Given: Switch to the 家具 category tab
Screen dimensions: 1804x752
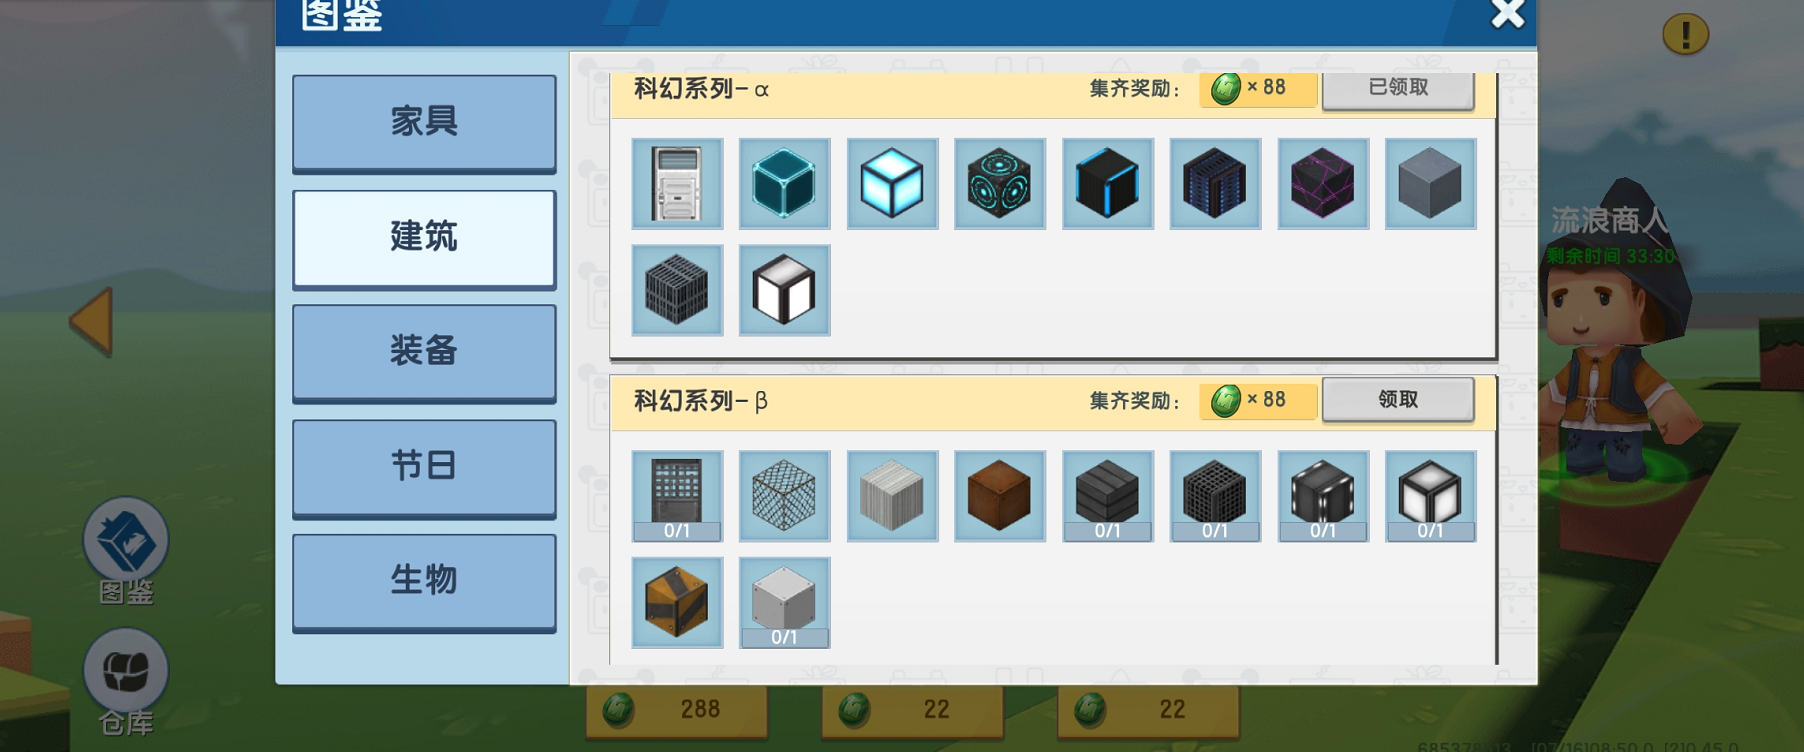Looking at the screenshot, I should click(424, 123).
